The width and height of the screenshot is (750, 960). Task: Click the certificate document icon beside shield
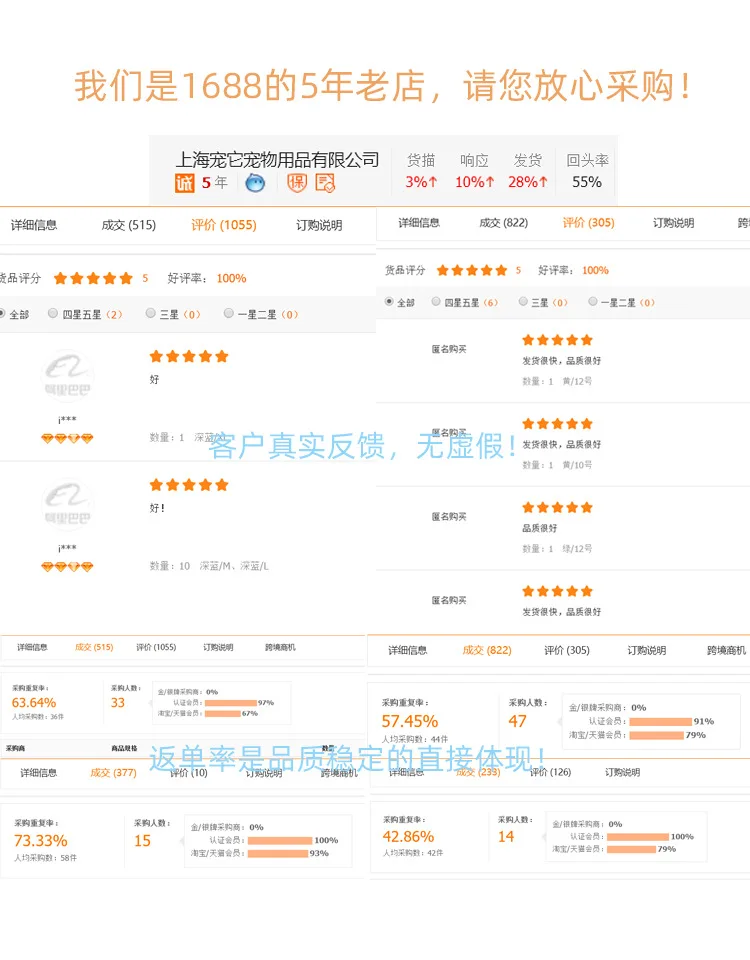click(x=325, y=182)
